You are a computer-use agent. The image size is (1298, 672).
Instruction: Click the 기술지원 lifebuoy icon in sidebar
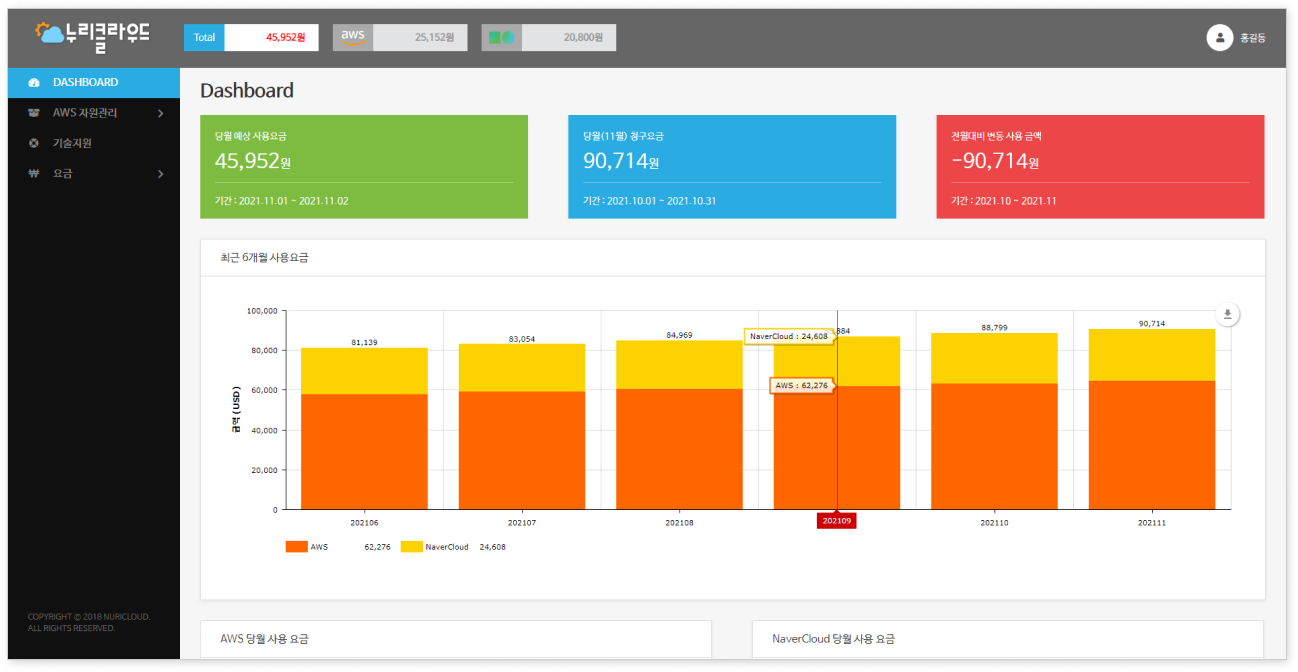[x=34, y=143]
